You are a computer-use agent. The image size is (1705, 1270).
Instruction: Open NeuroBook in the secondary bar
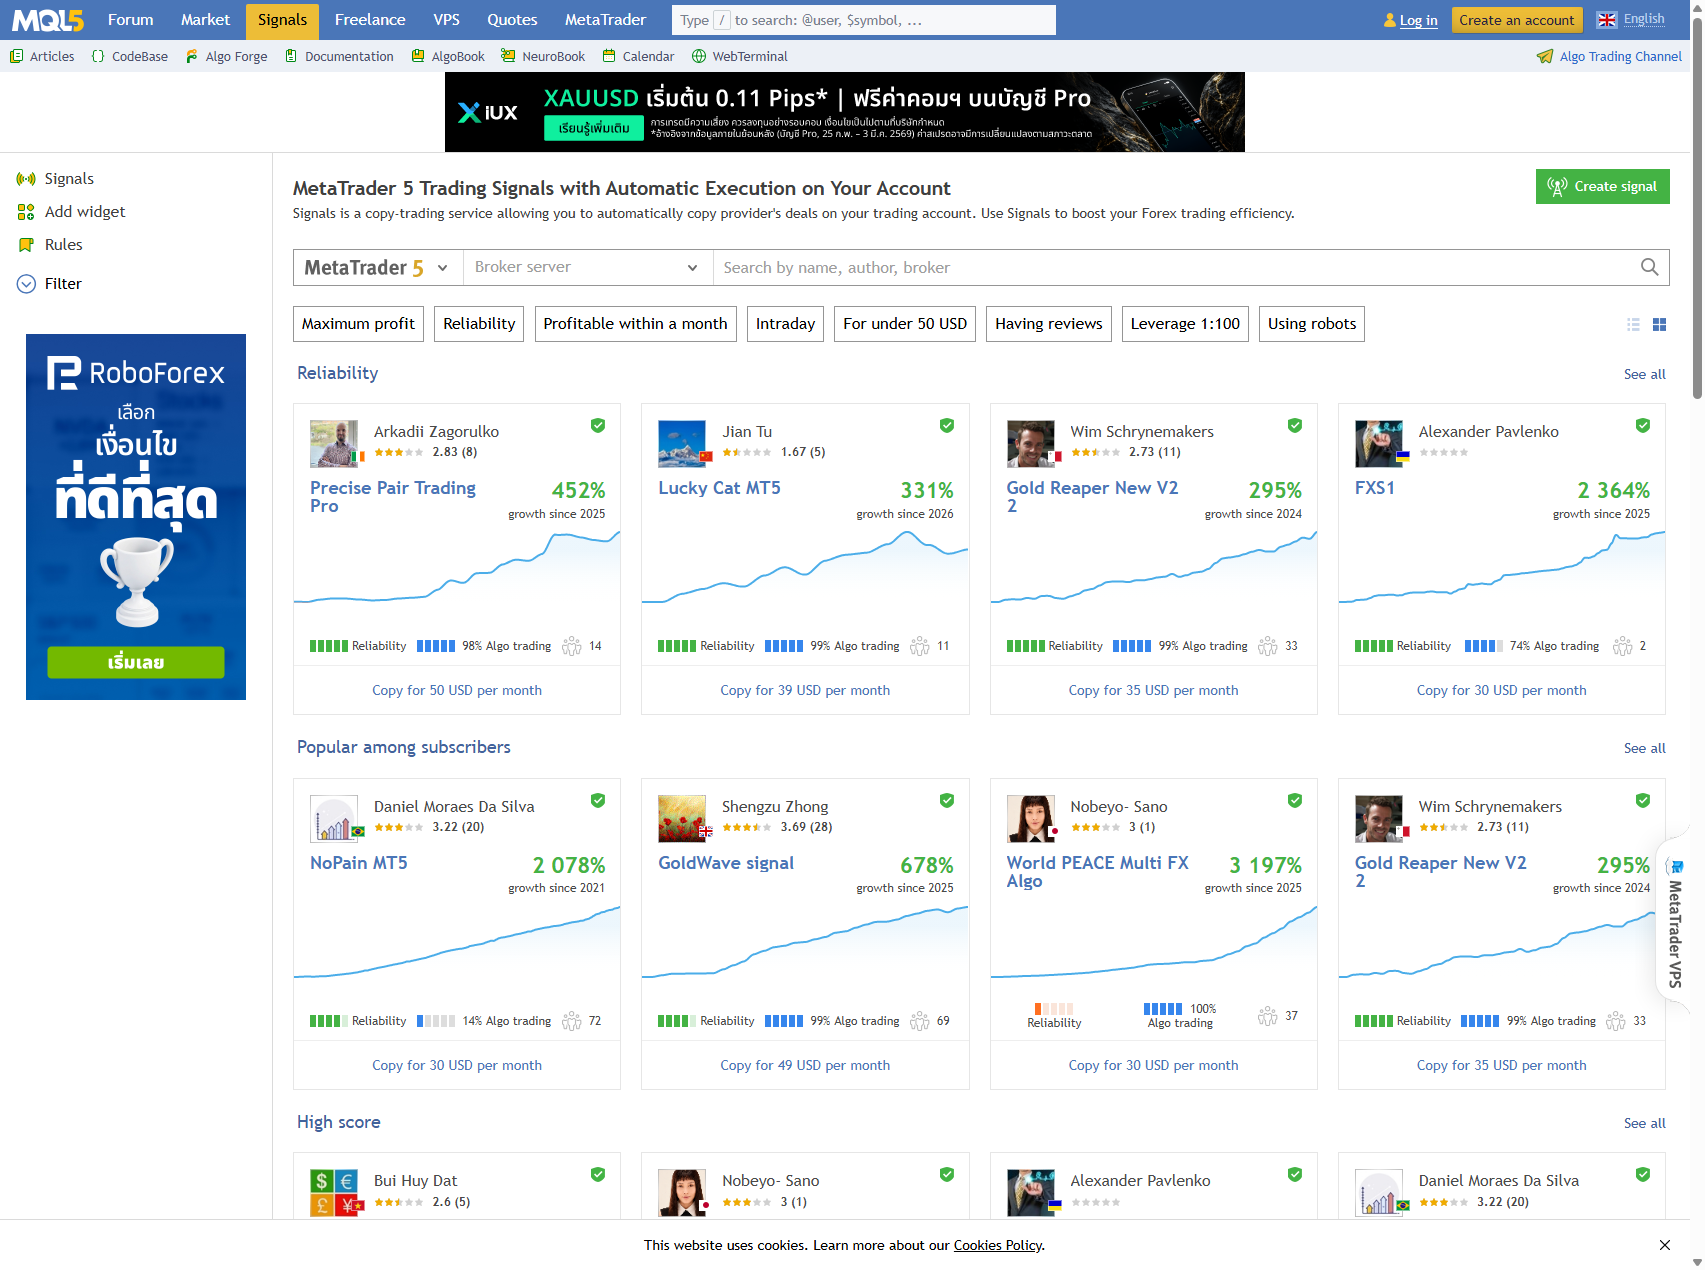coord(543,56)
